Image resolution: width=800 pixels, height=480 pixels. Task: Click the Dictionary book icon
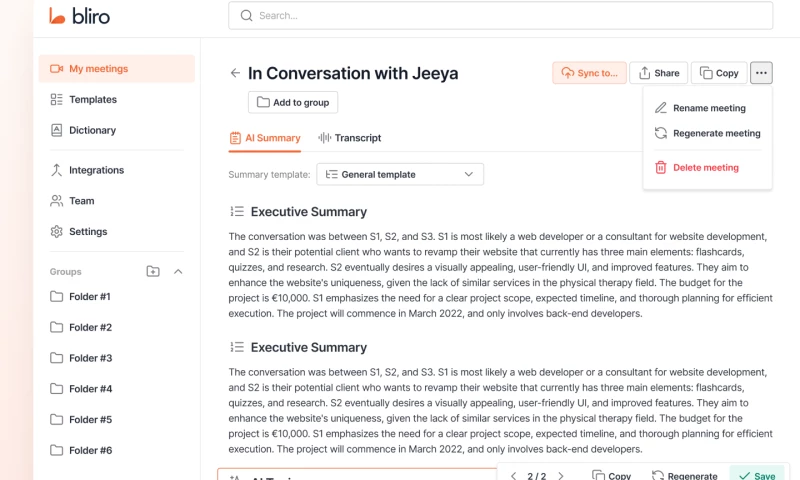(x=56, y=130)
